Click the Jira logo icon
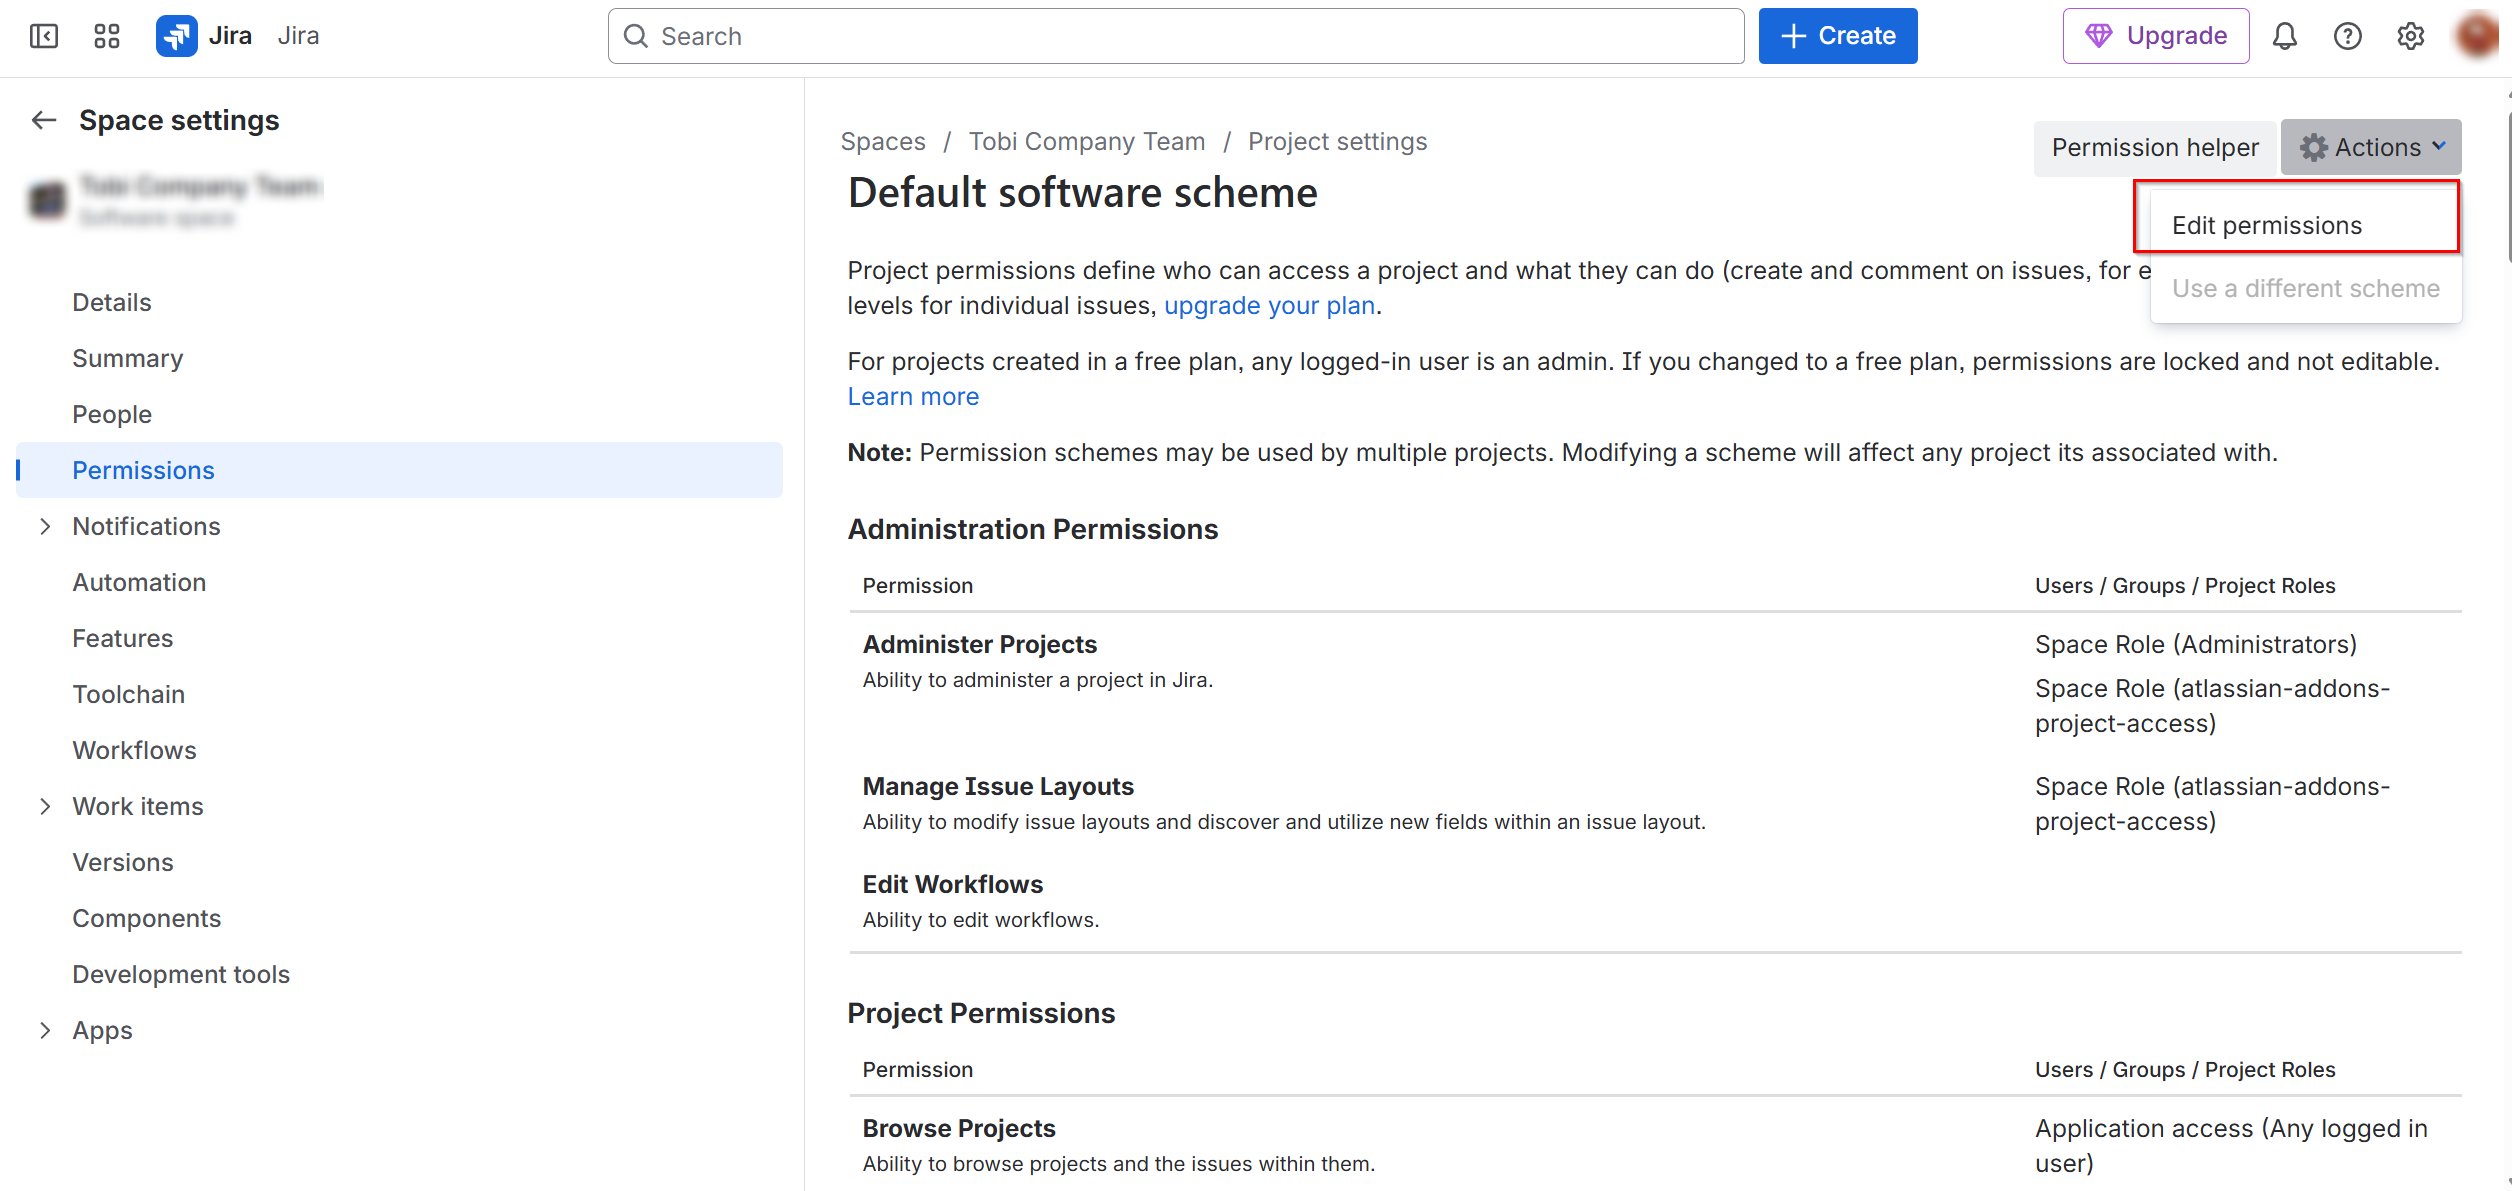Viewport: 2512px width, 1191px height. click(177, 36)
